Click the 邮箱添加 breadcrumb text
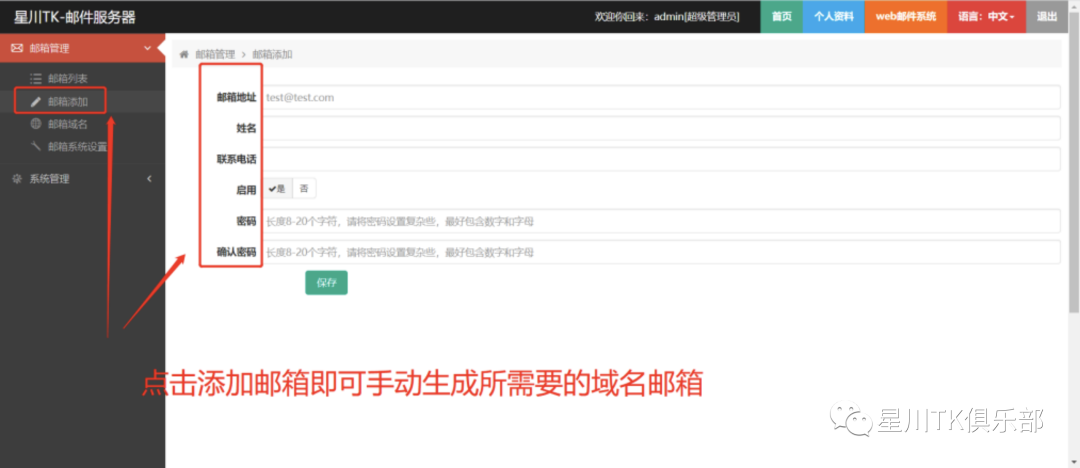Screen dimensions: 1080x468 click(x=272, y=54)
